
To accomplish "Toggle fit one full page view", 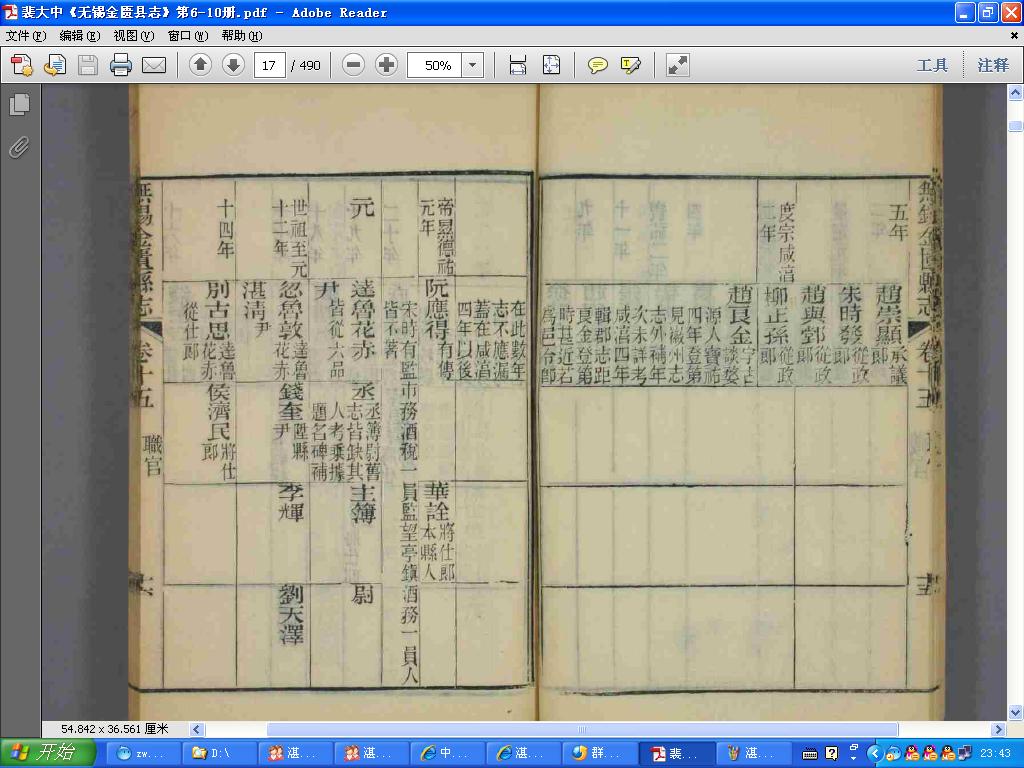I will click(551, 65).
